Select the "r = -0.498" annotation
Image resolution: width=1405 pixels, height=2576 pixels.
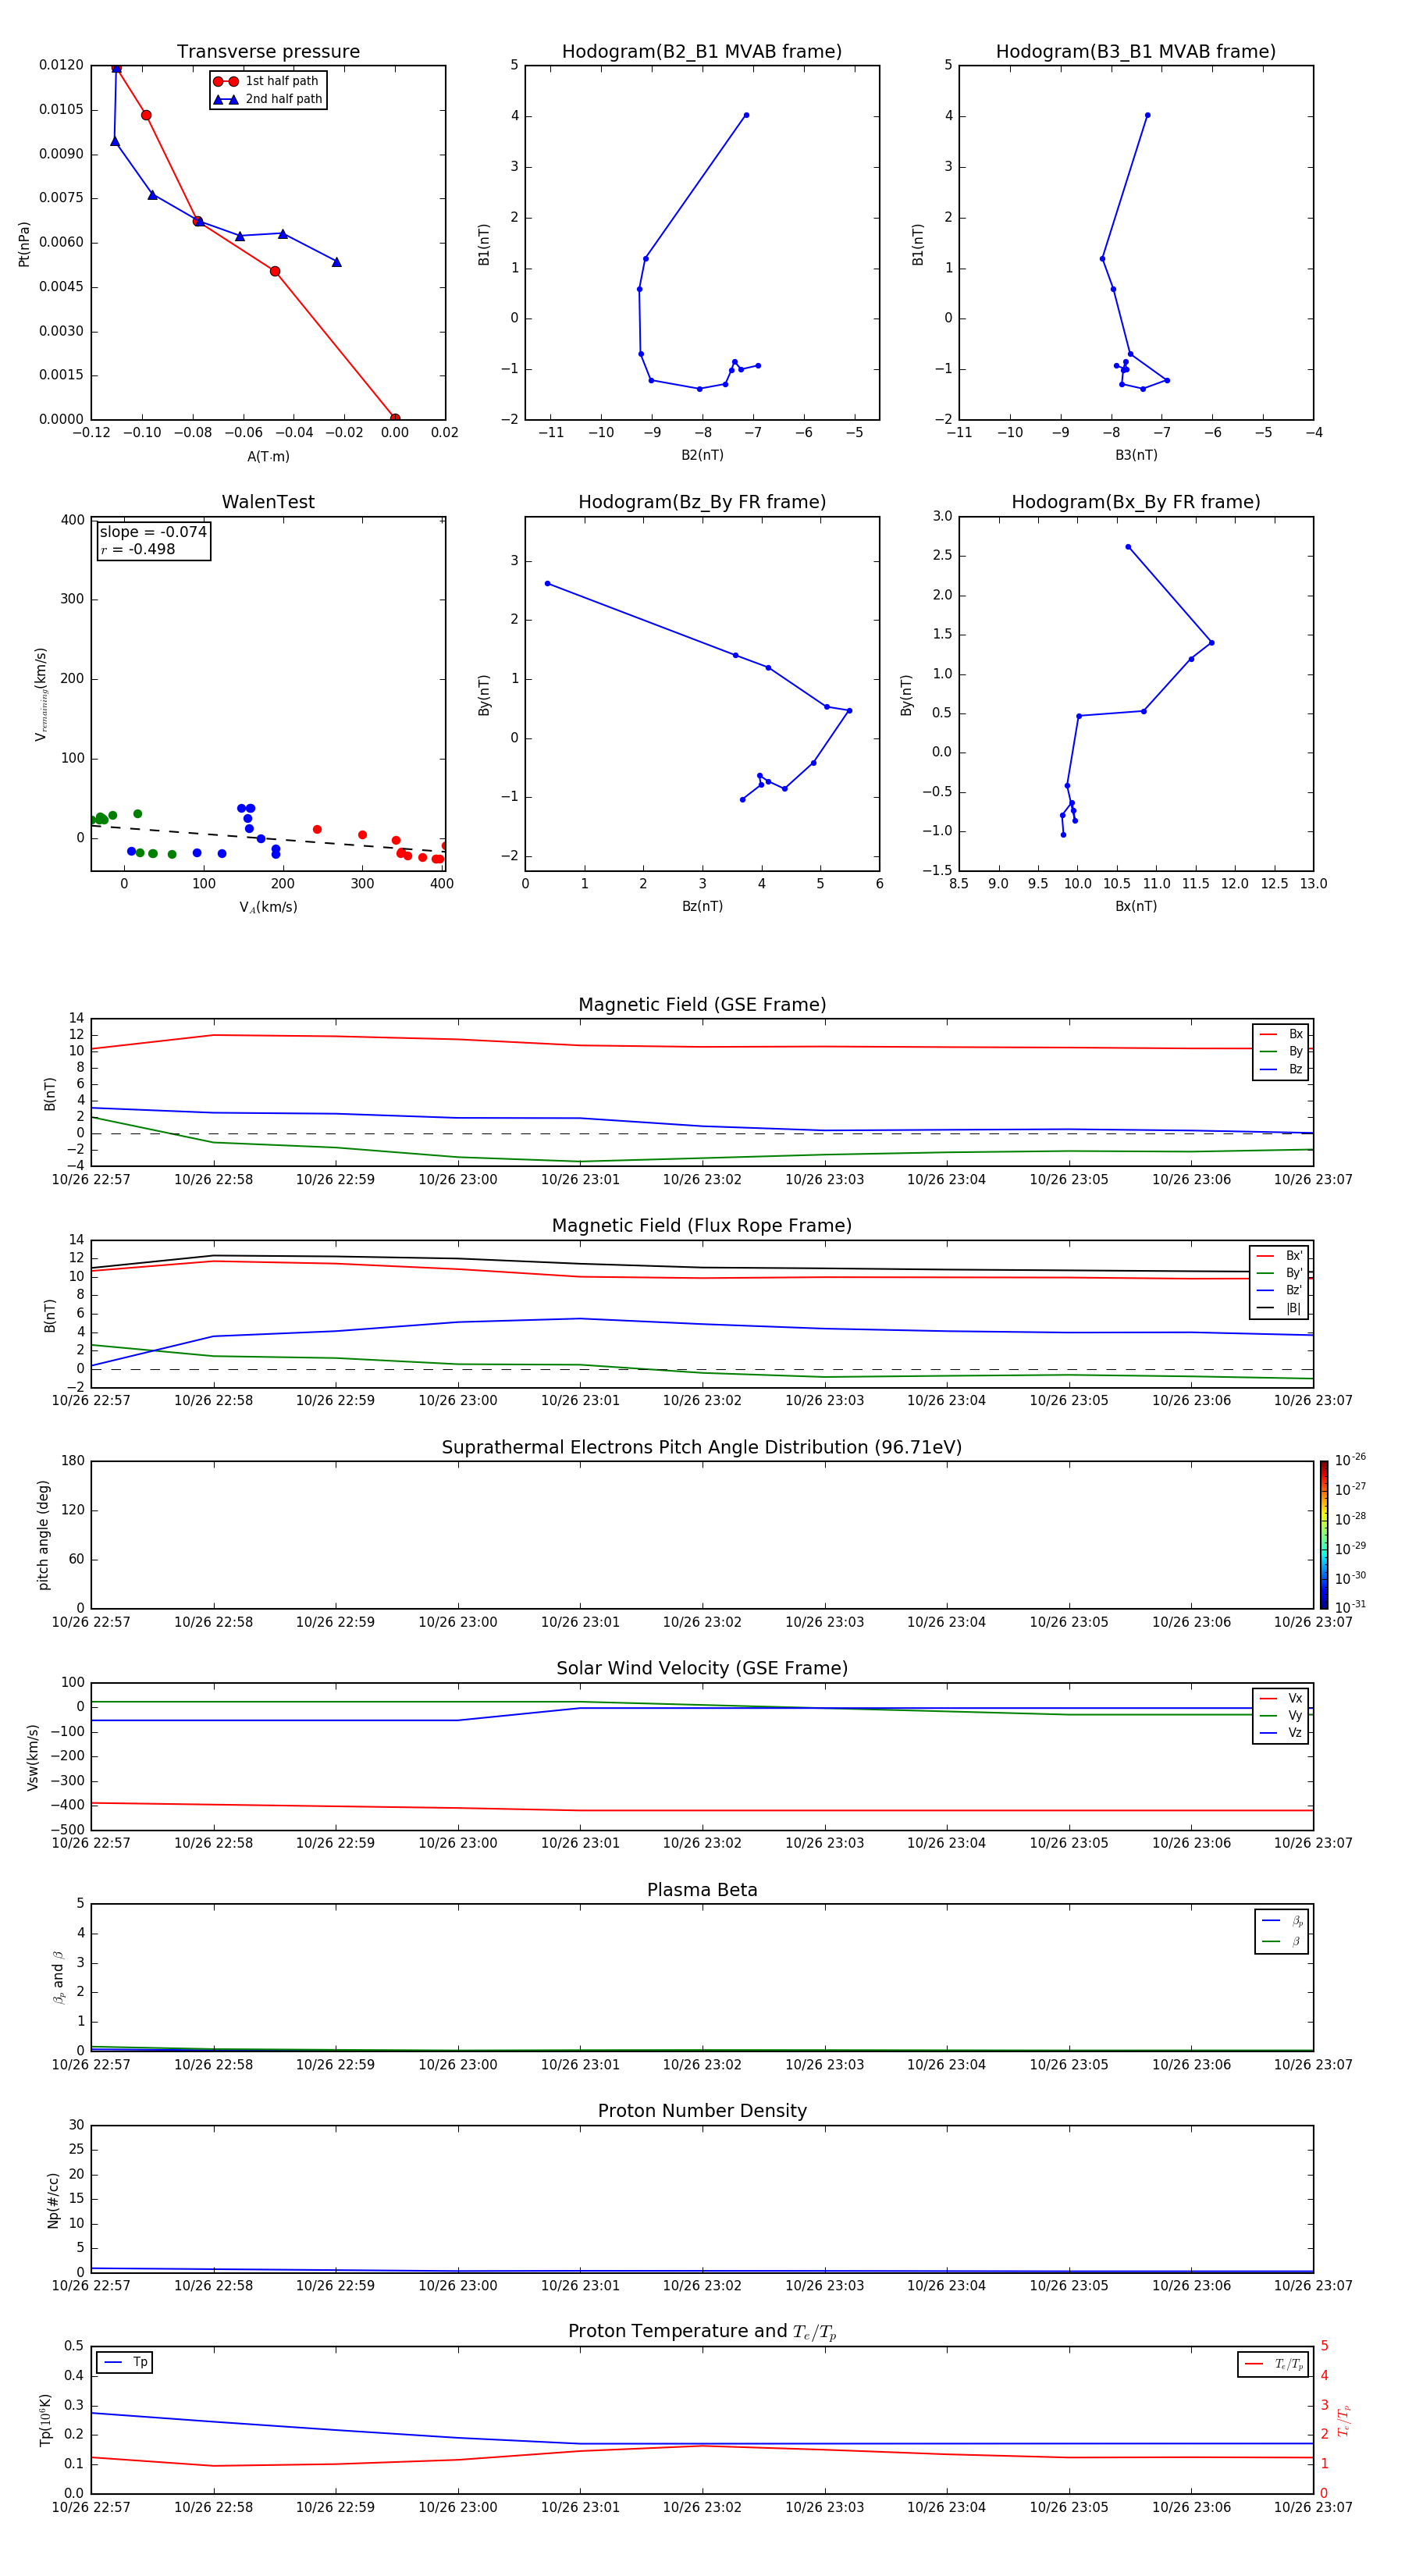point(138,549)
